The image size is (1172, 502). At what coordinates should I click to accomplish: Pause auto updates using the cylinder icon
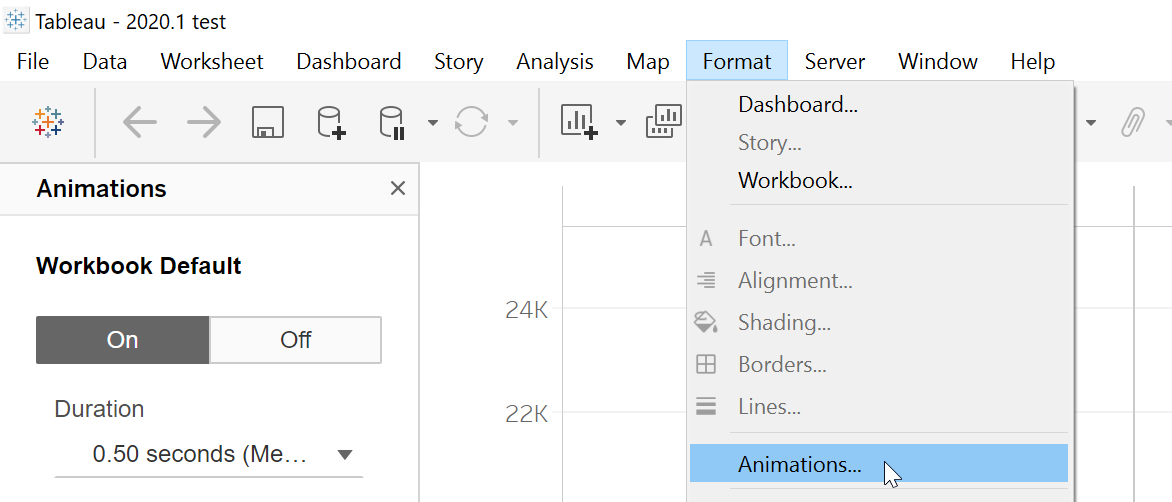pyautogui.click(x=391, y=123)
